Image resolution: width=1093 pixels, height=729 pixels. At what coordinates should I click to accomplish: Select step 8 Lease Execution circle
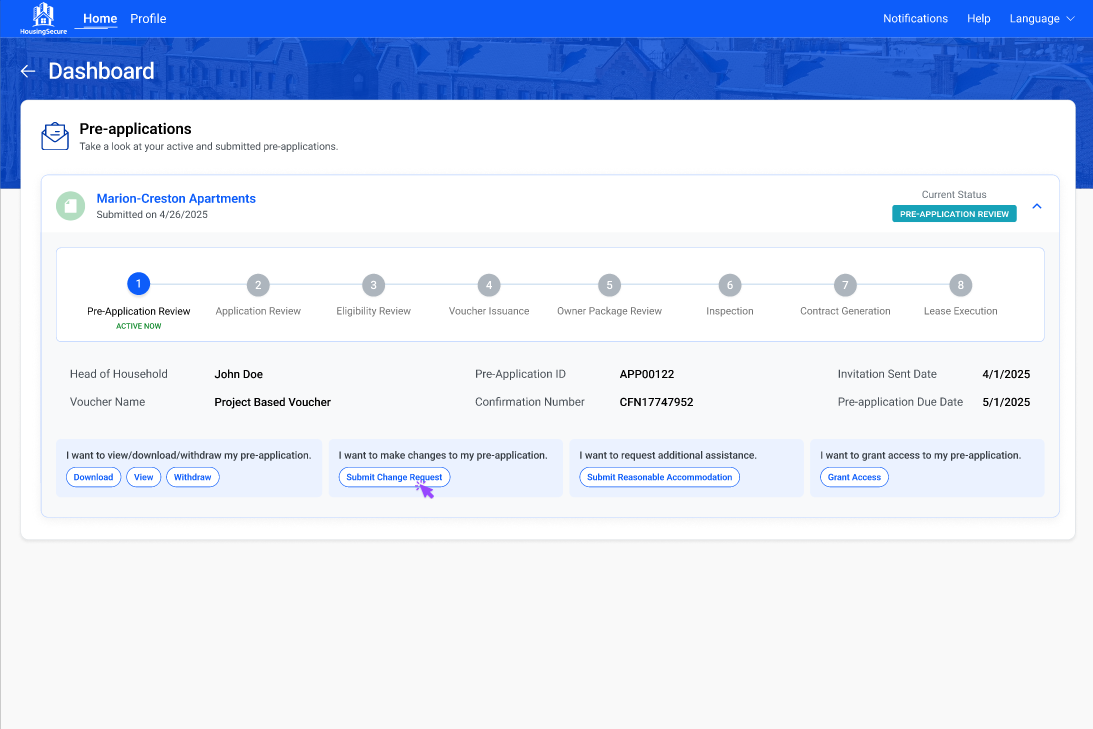tap(960, 285)
